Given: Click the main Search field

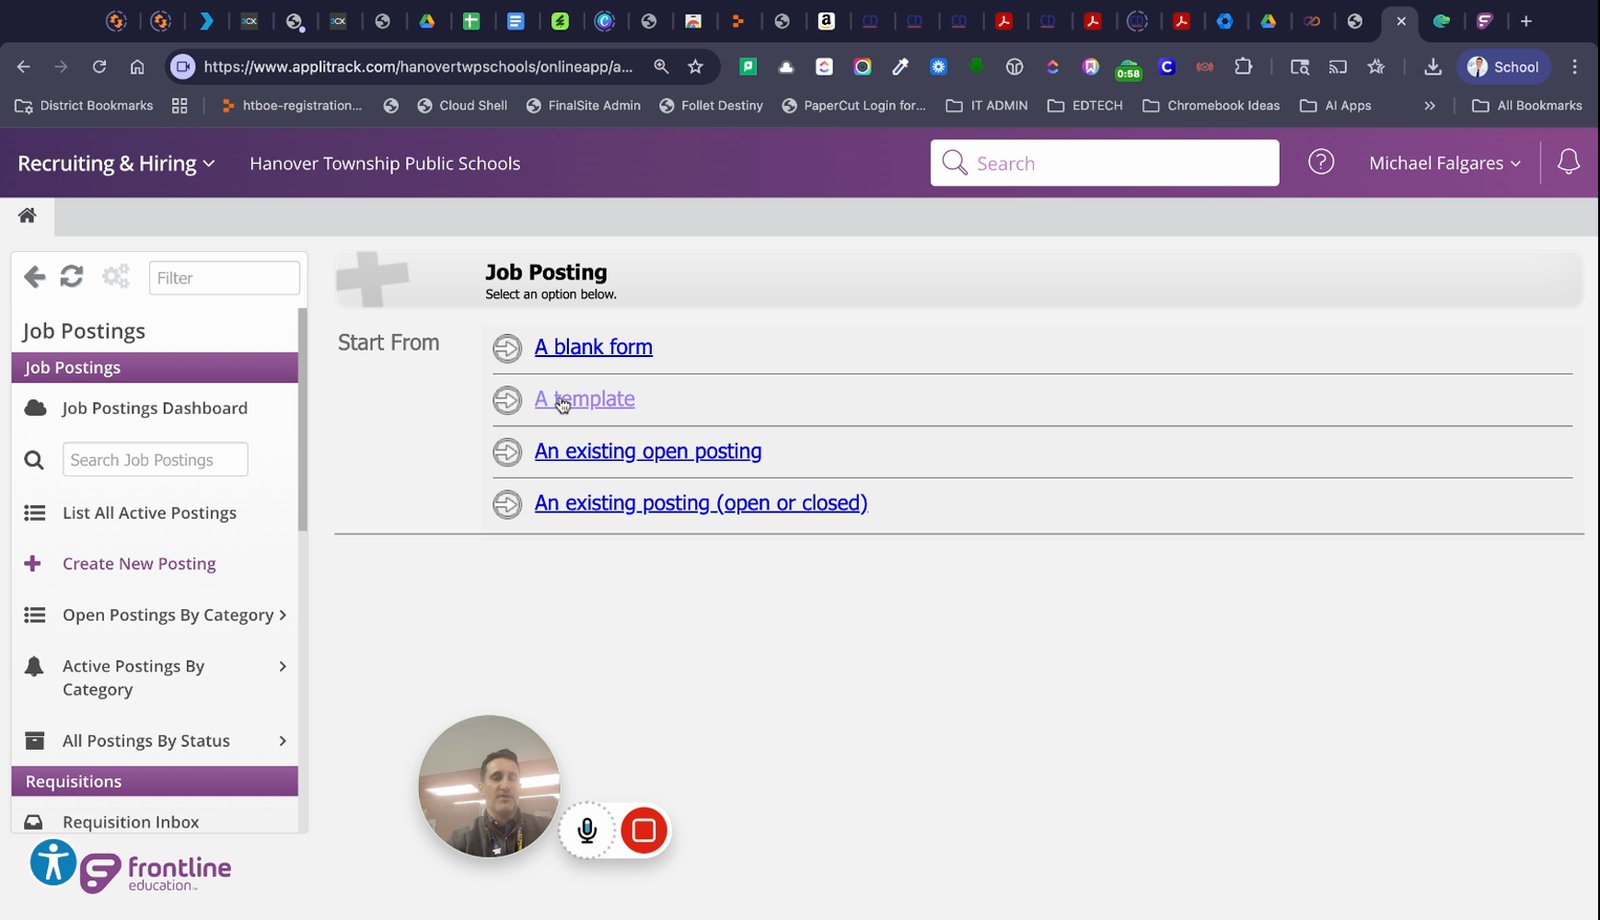Looking at the screenshot, I should [x=1105, y=163].
